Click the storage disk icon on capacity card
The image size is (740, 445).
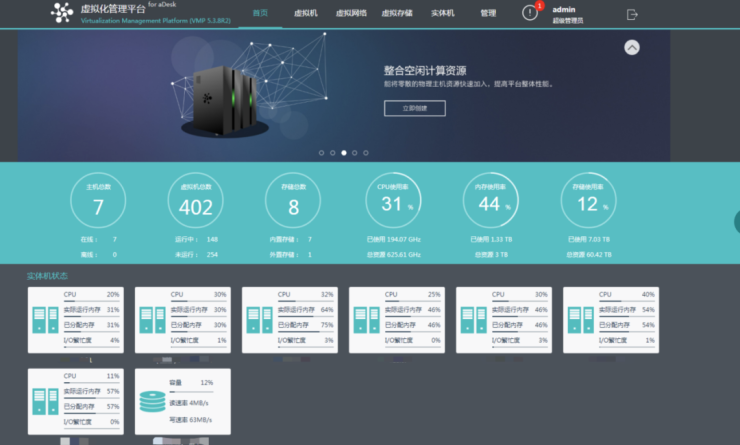click(x=152, y=400)
